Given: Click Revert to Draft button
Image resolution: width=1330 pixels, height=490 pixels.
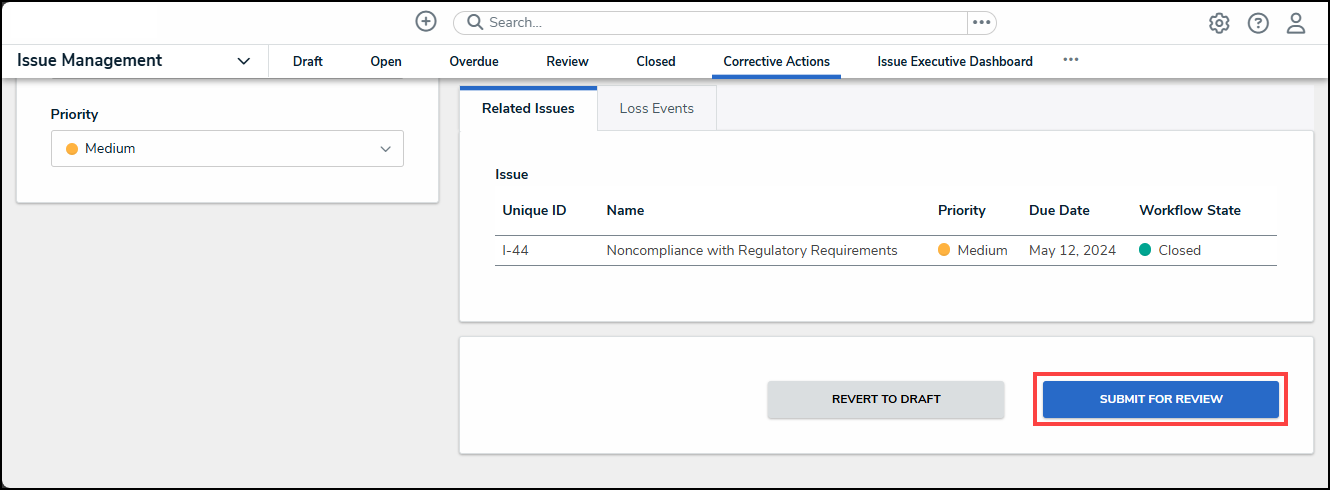Looking at the screenshot, I should [886, 399].
